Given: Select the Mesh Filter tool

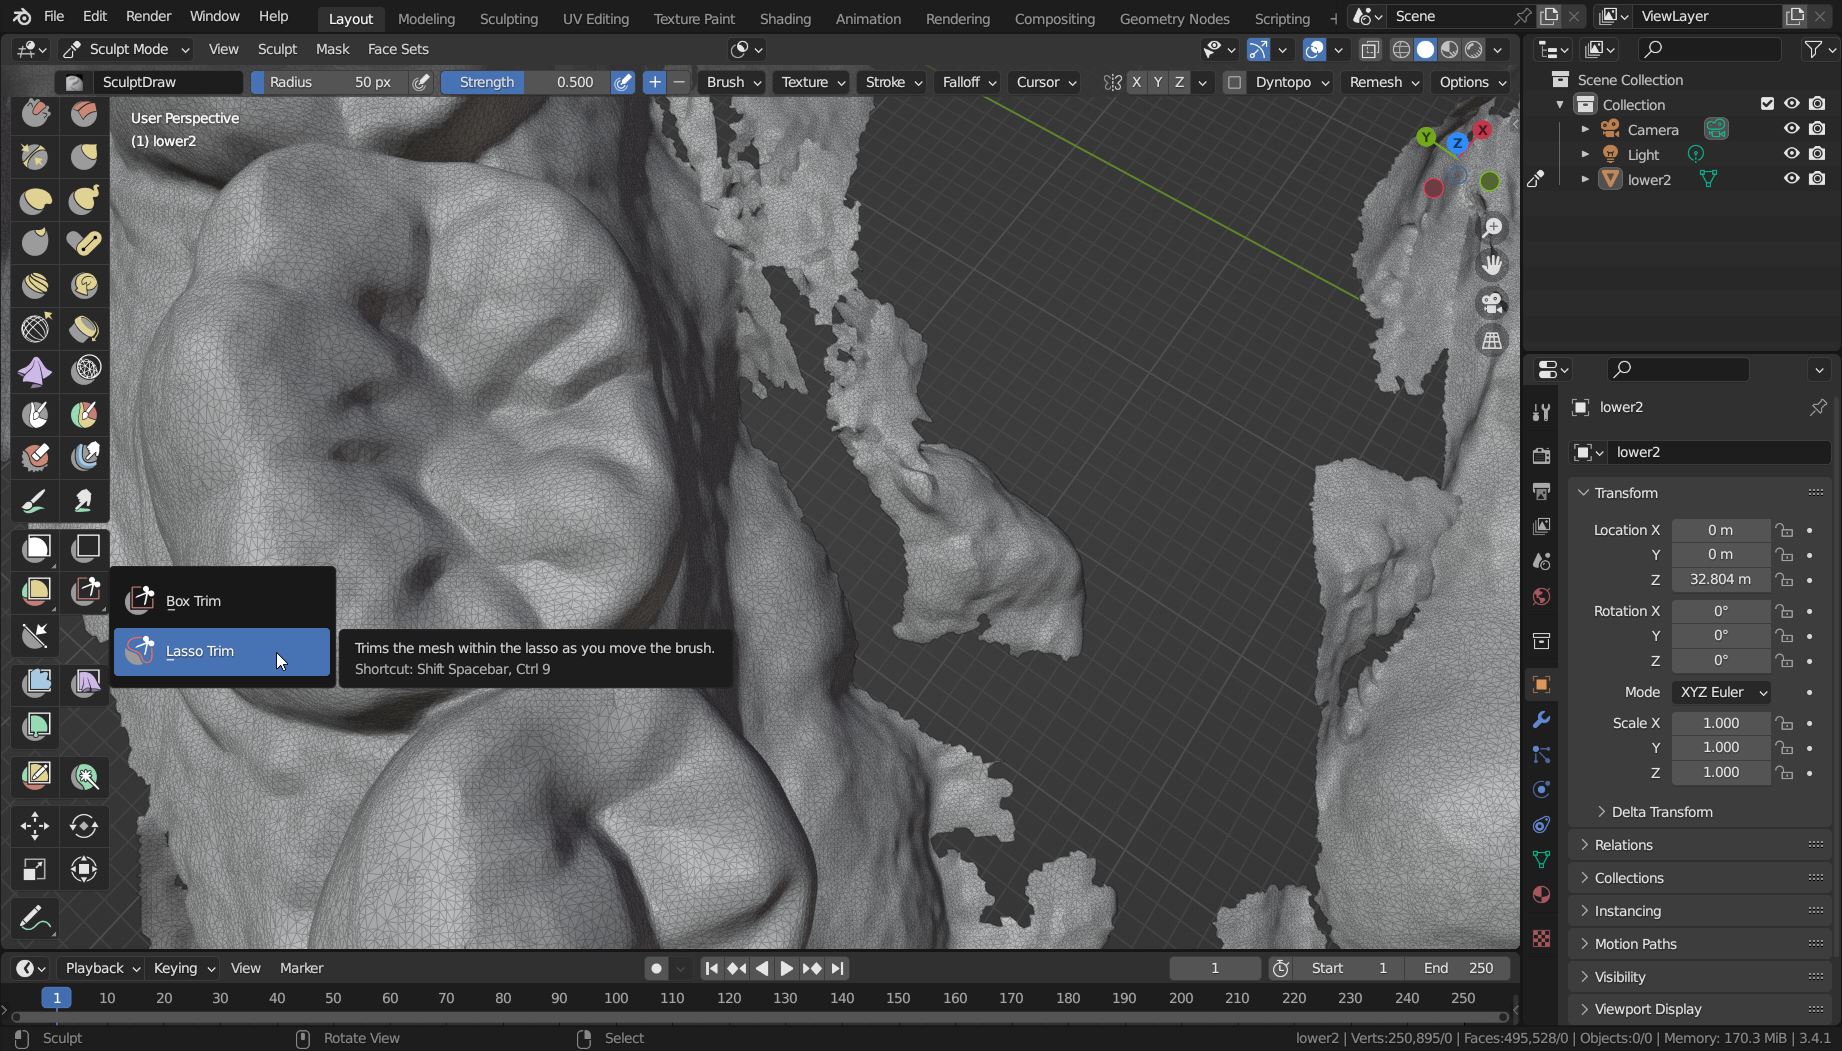Looking at the screenshot, I should (36, 683).
